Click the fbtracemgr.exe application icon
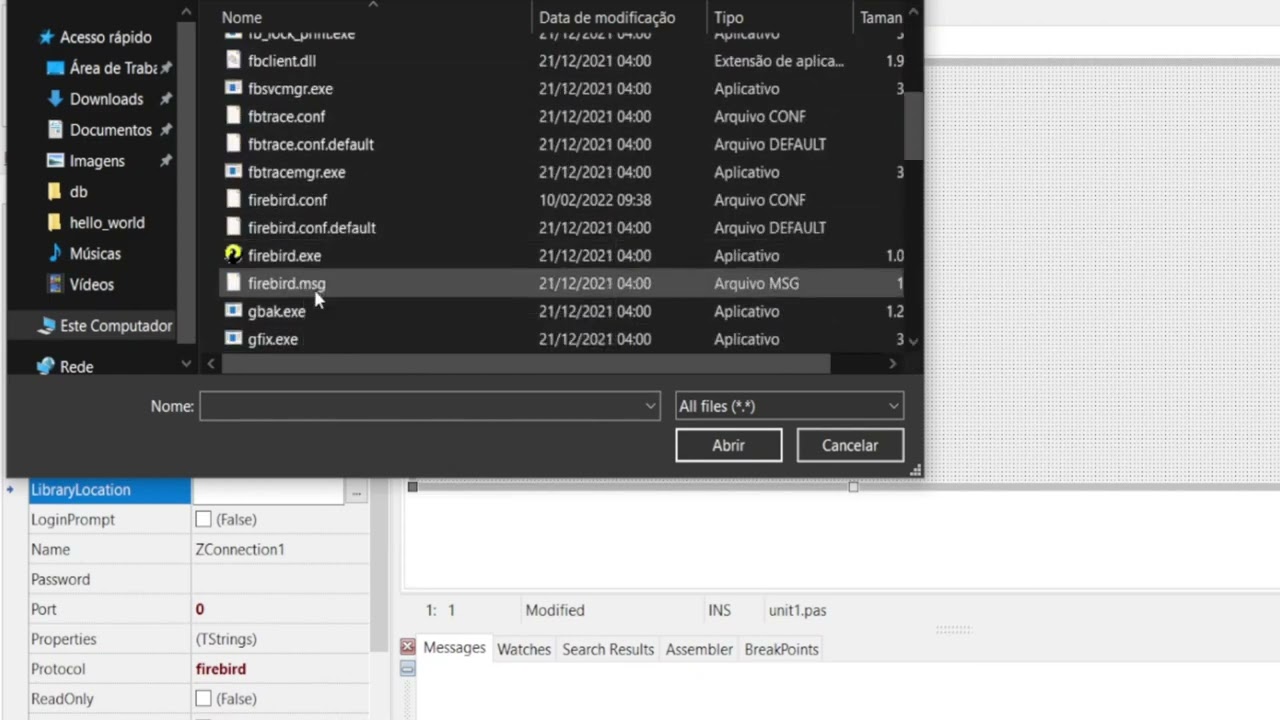 (x=233, y=172)
